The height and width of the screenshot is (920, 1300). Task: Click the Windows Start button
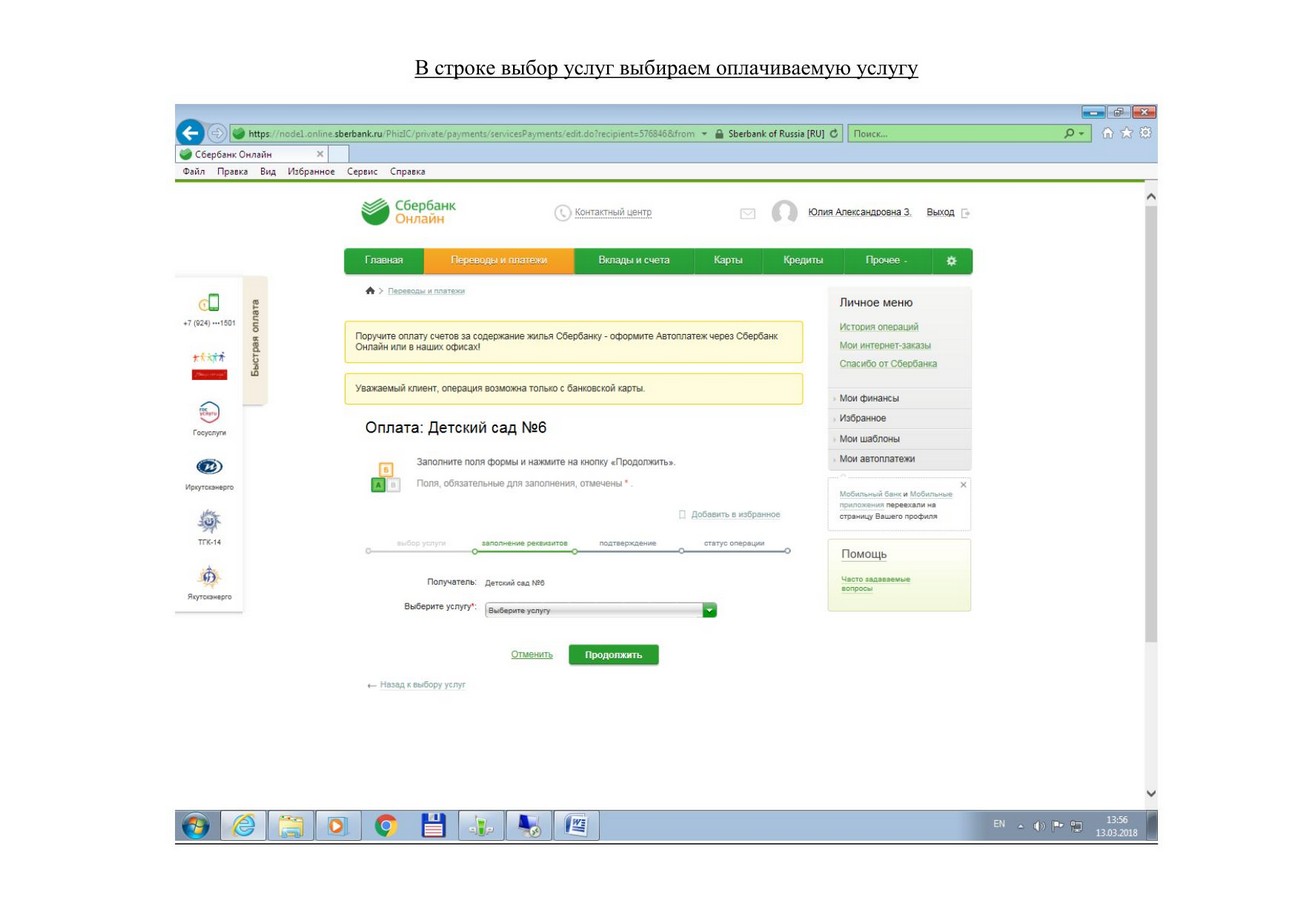tap(196, 826)
